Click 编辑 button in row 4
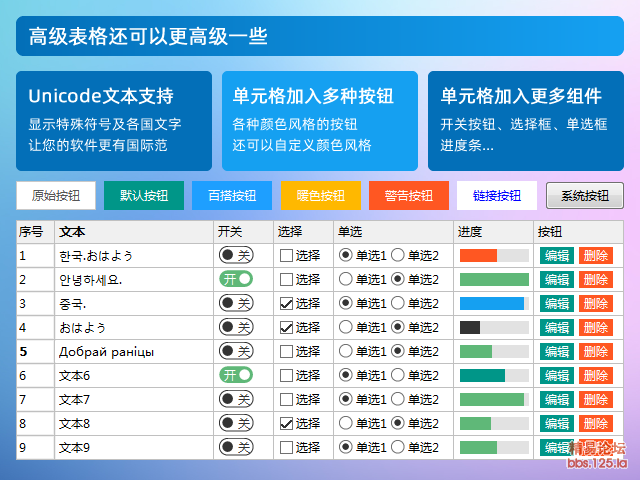The image size is (640, 480). point(557,327)
